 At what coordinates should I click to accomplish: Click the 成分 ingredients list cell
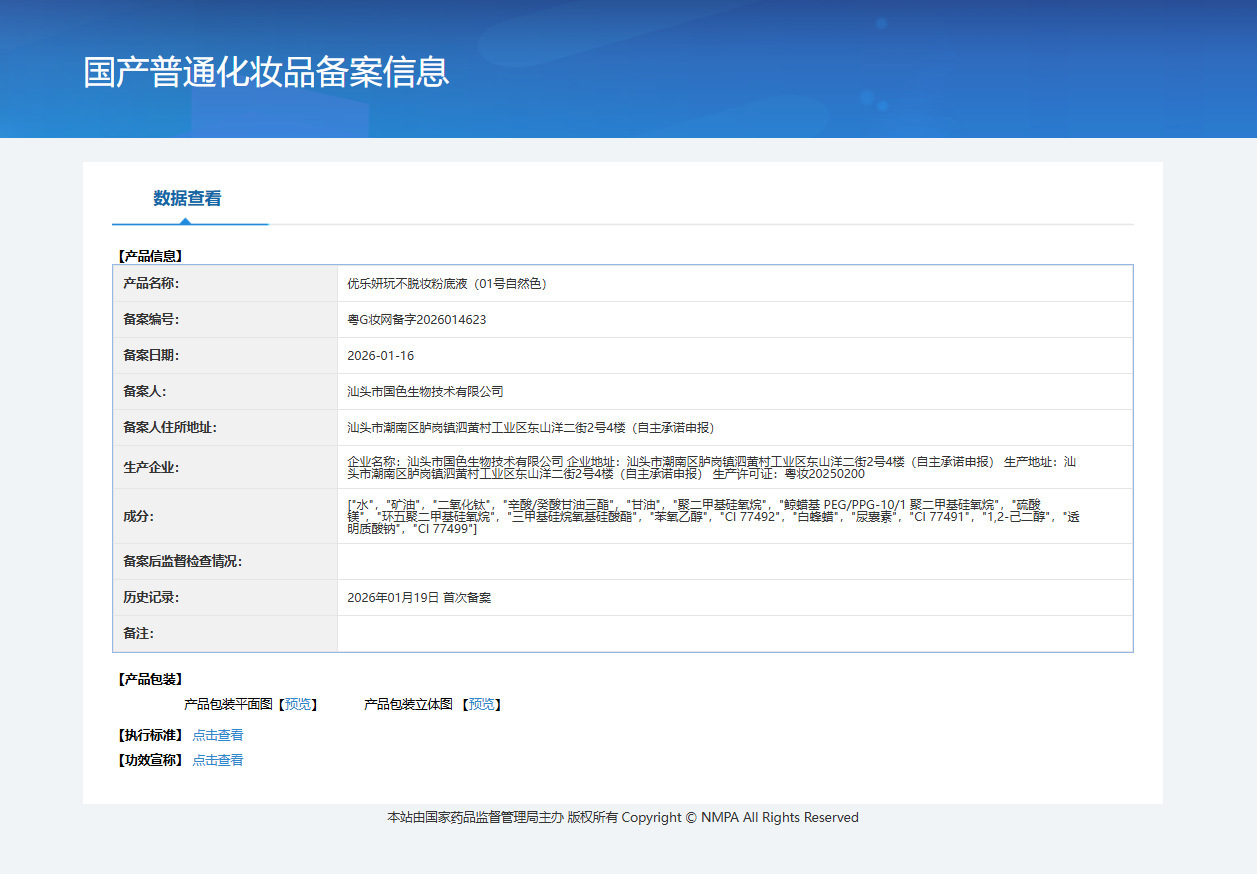point(735,516)
